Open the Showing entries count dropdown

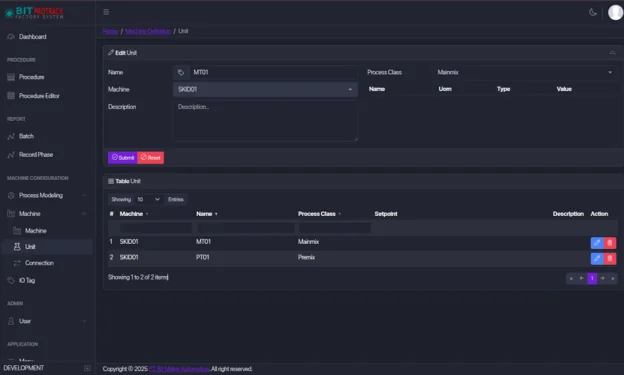pyautogui.click(x=149, y=199)
